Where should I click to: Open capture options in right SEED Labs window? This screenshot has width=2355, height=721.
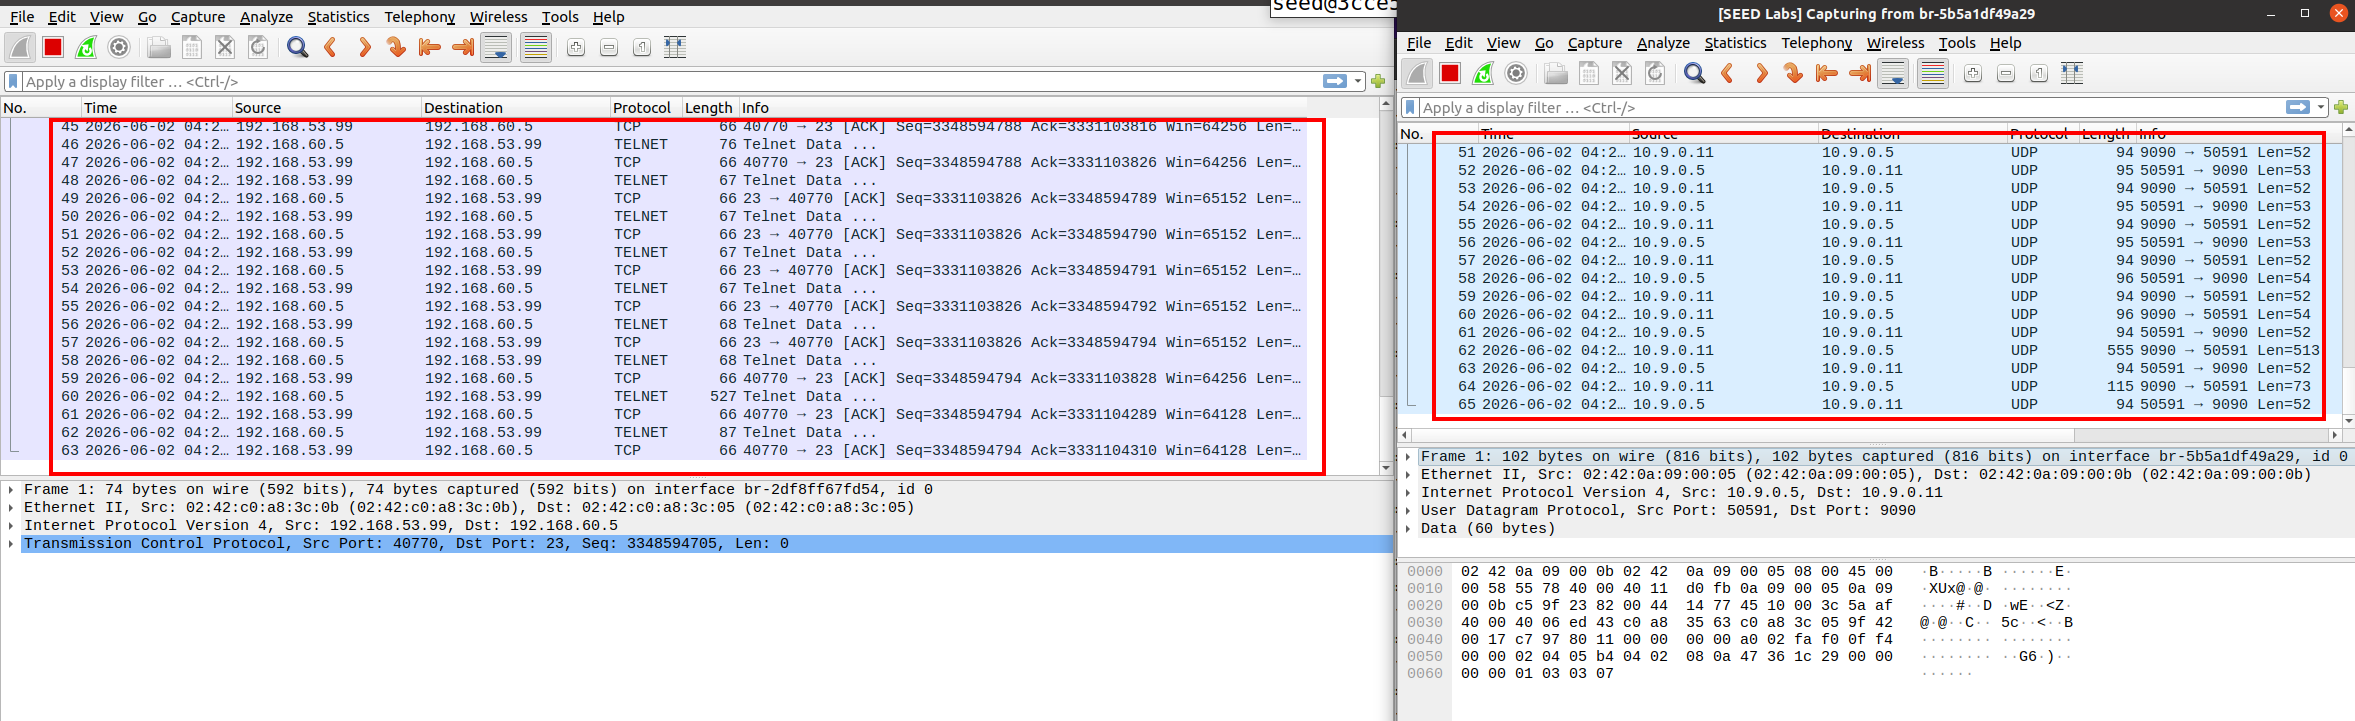[x=1516, y=73]
